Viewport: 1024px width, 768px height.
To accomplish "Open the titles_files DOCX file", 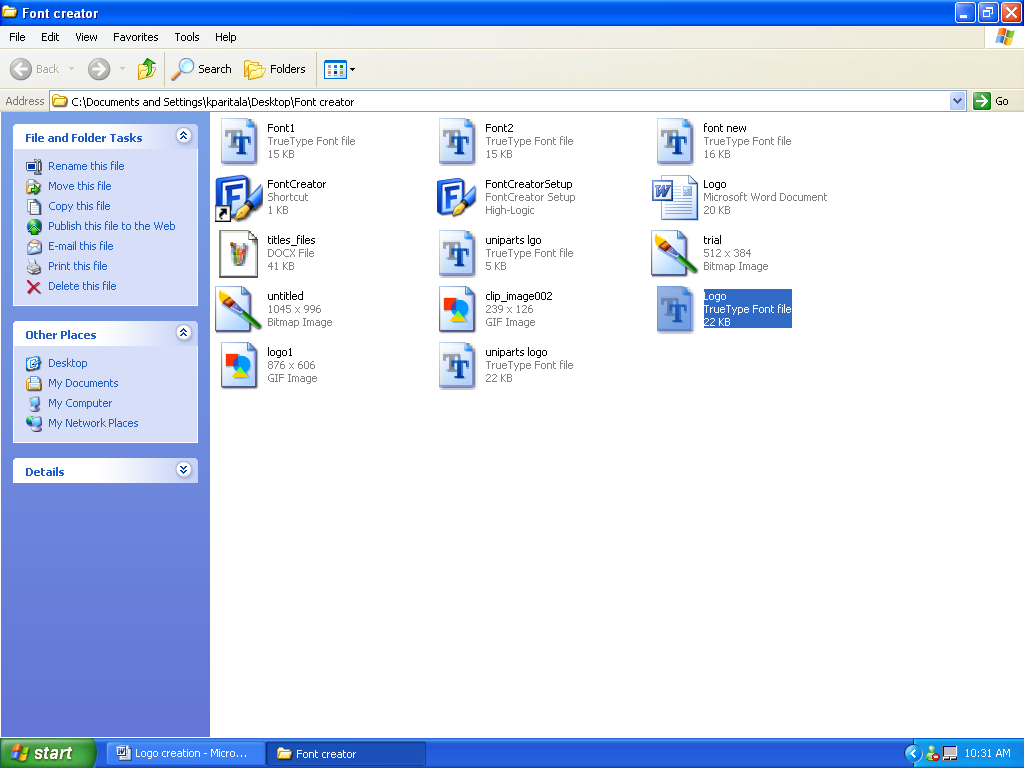I will point(239,253).
